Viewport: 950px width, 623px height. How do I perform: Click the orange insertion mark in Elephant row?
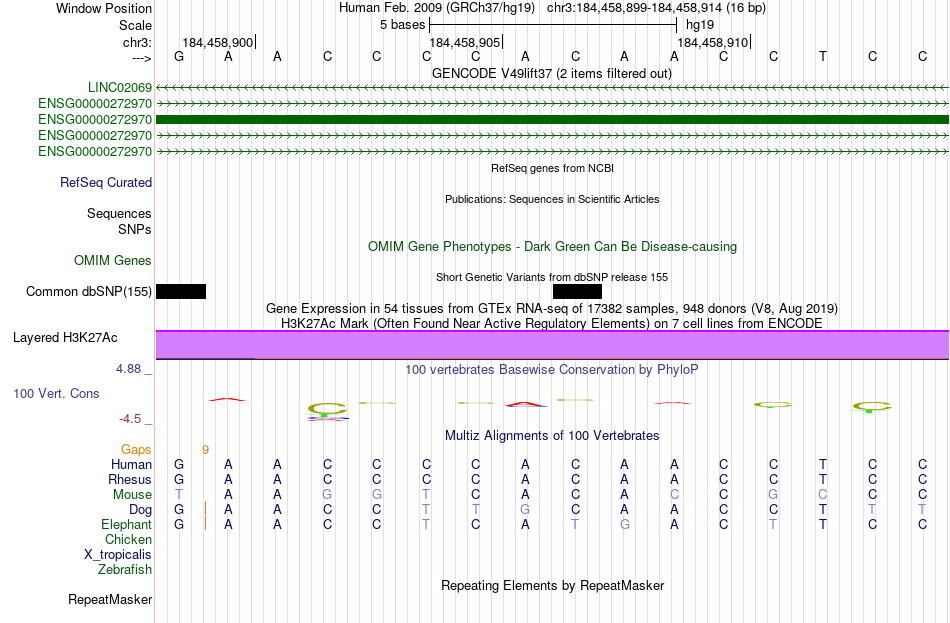(205, 523)
